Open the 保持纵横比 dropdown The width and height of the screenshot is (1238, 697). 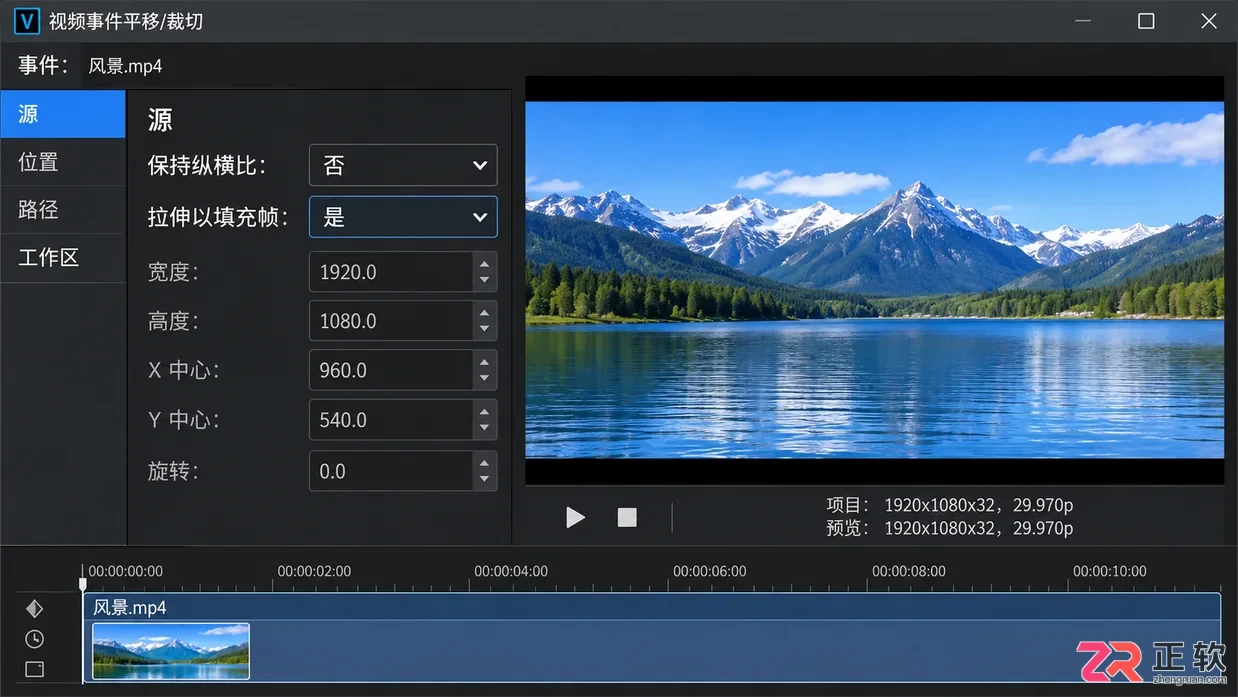403,165
